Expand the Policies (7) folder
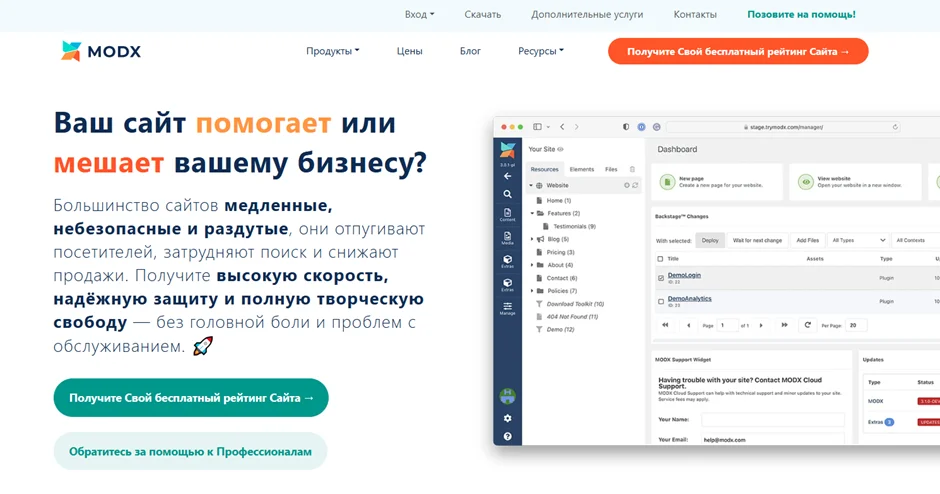This screenshot has width=940, height=494. click(532, 291)
